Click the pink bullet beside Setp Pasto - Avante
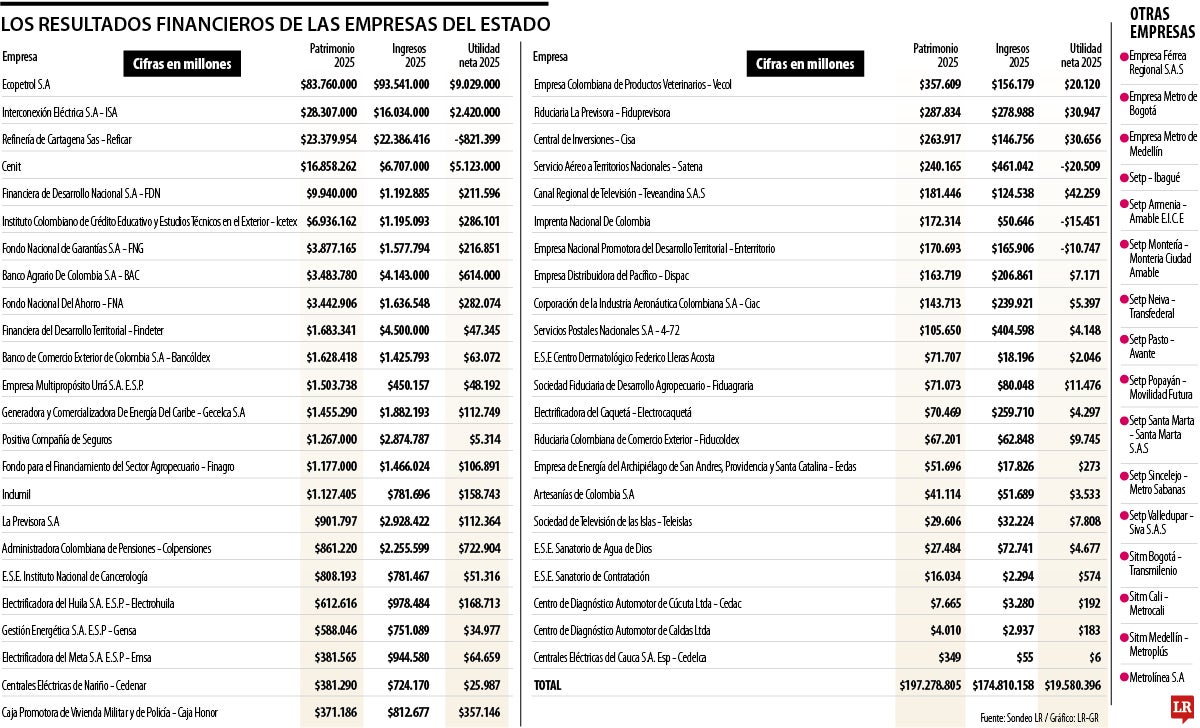 tap(1125, 340)
